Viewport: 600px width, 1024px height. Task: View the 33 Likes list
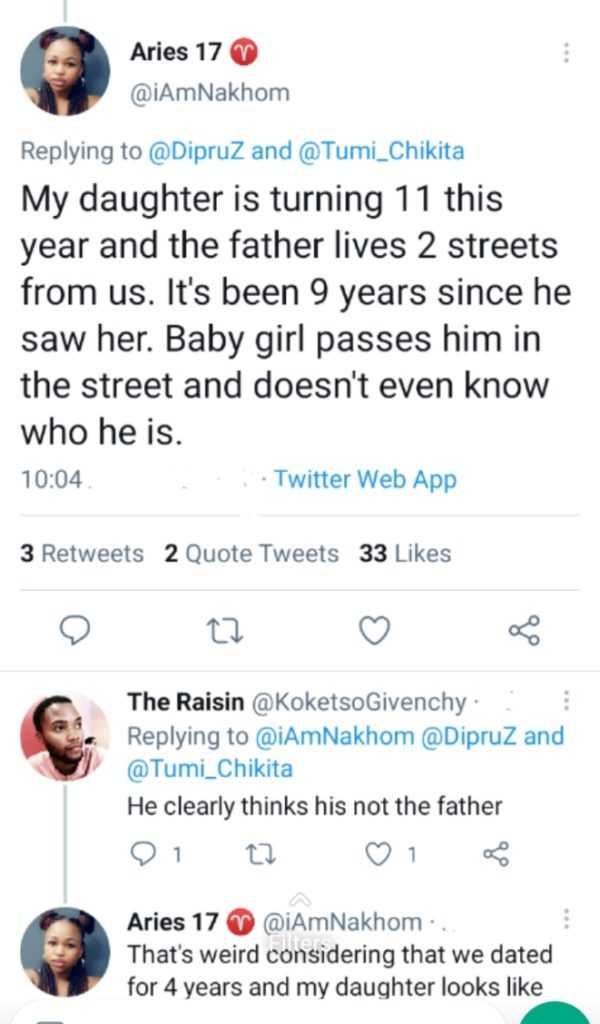click(x=405, y=553)
